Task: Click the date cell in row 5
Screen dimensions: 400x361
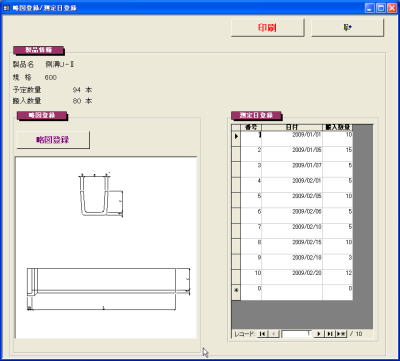Action: [x=292, y=200]
